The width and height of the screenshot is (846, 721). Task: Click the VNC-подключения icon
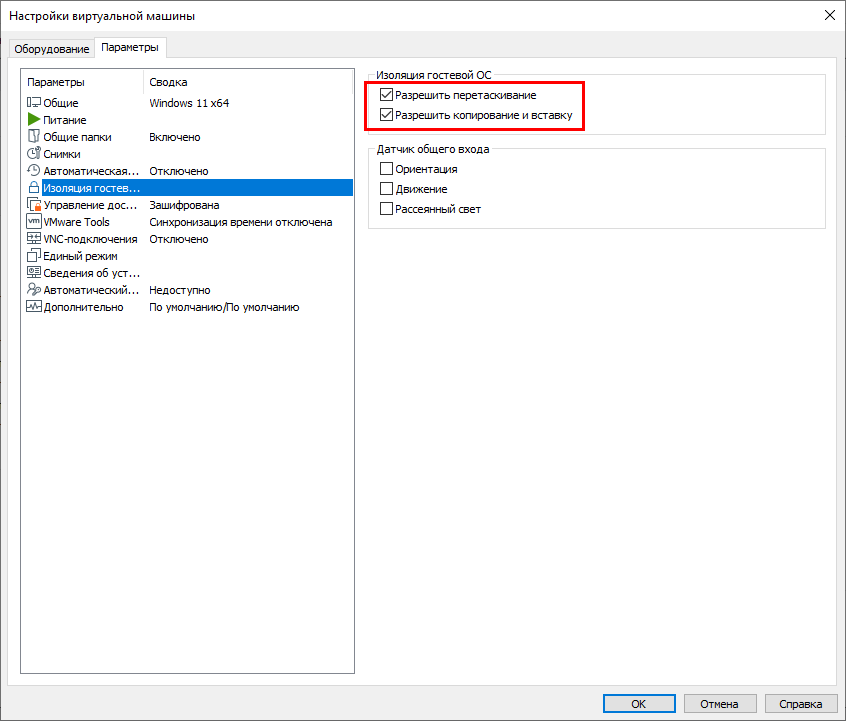click(33, 239)
